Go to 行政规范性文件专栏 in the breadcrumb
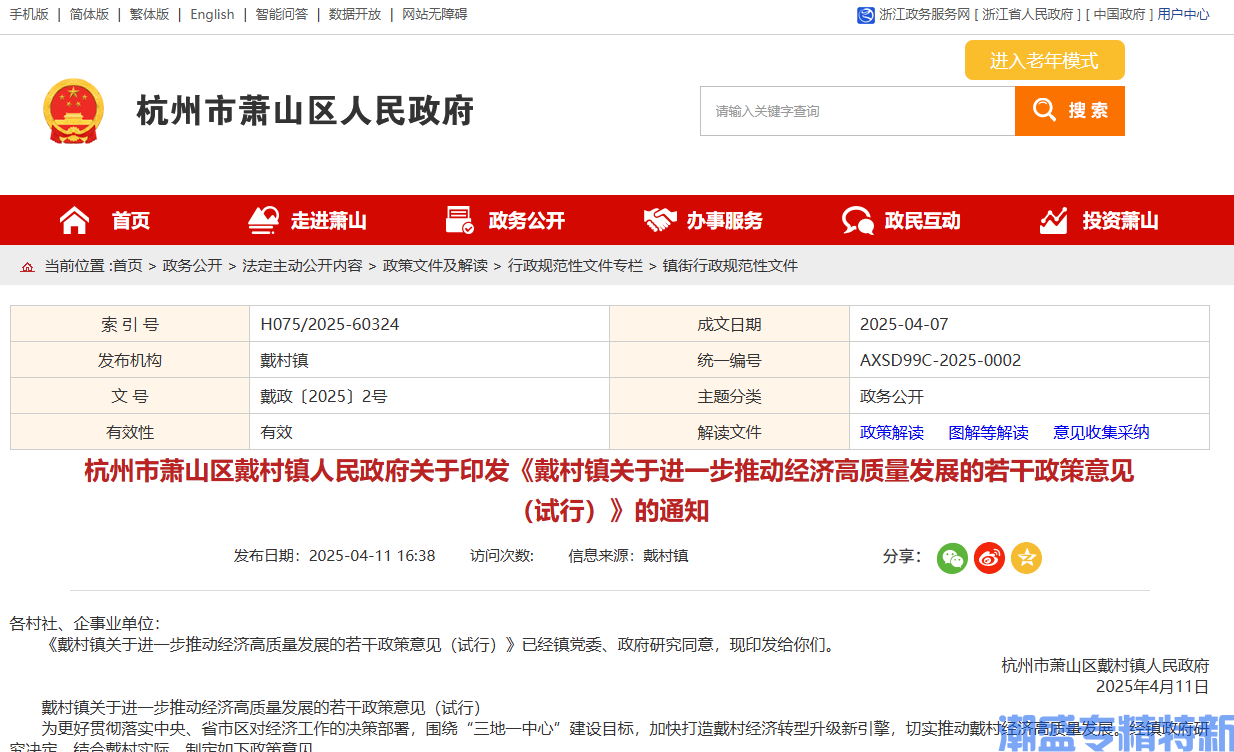The image size is (1234, 752). (x=575, y=266)
